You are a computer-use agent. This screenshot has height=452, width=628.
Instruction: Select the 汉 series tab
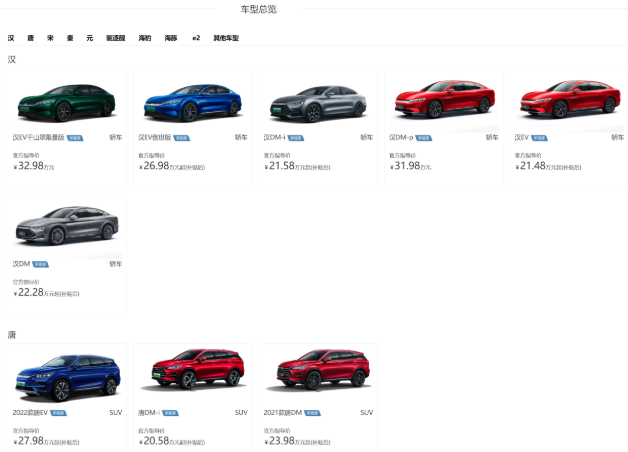[11, 38]
